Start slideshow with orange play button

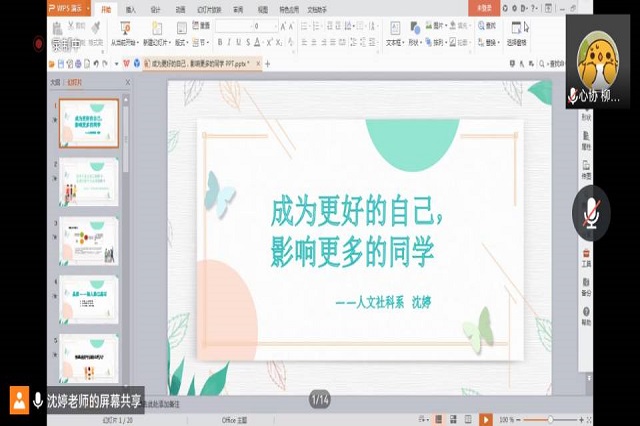pos(485,419)
